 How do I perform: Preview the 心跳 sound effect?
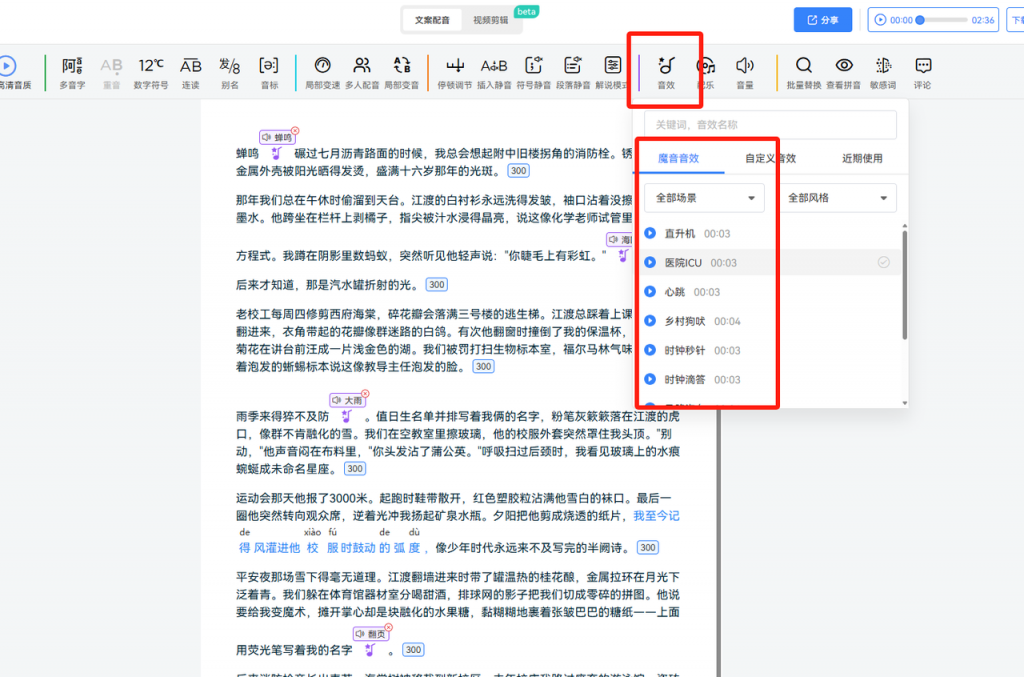pos(650,292)
